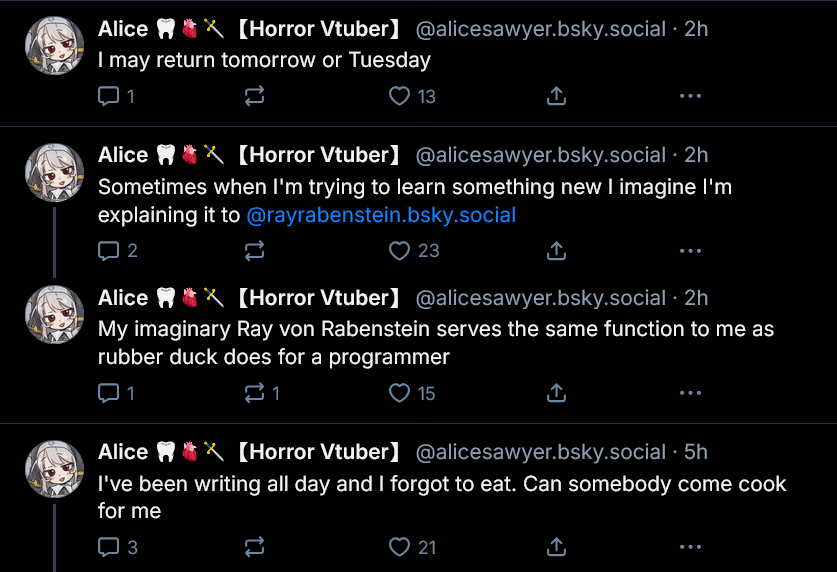Image resolution: width=837 pixels, height=572 pixels.
Task: Share the "return tomorrow or Tuesday" post
Action: coord(557,97)
